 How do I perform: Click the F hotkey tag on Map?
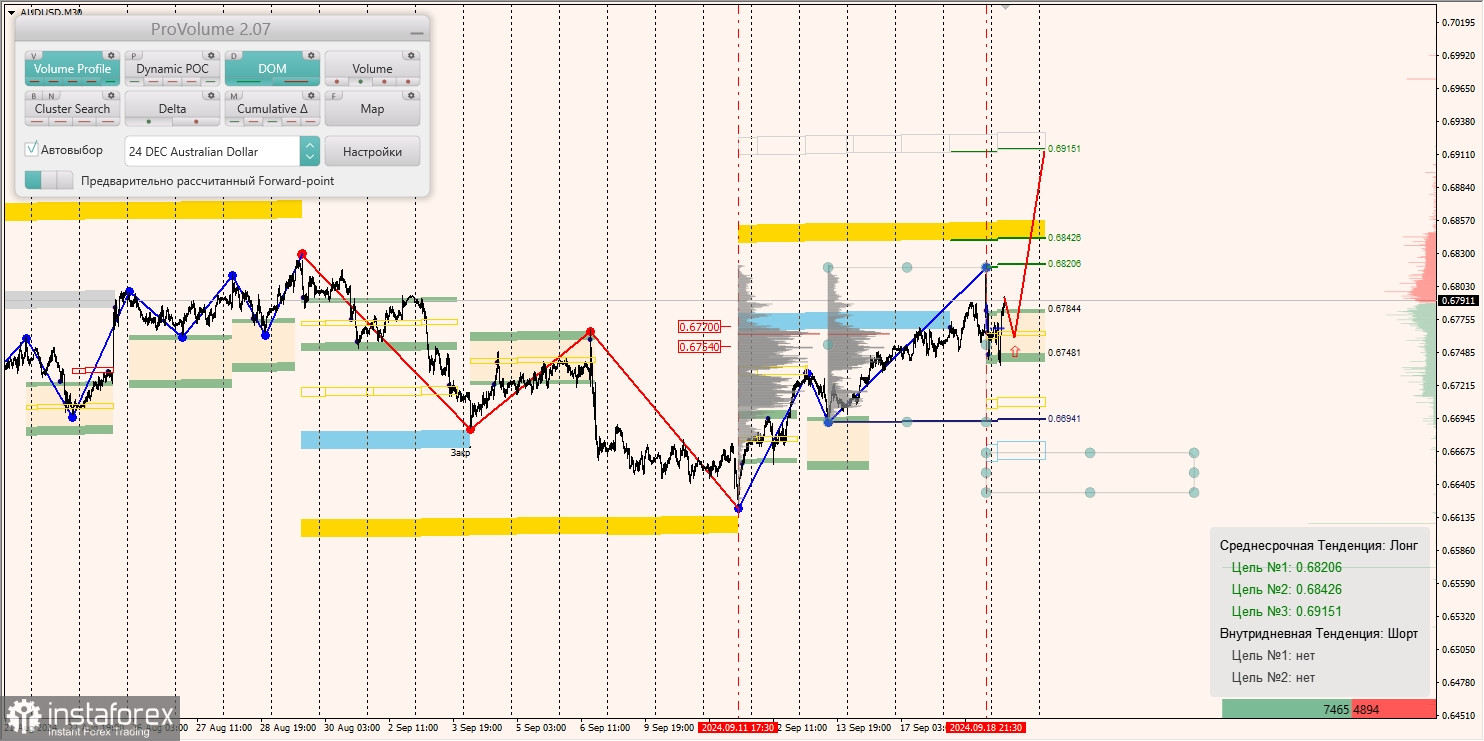(x=335, y=96)
